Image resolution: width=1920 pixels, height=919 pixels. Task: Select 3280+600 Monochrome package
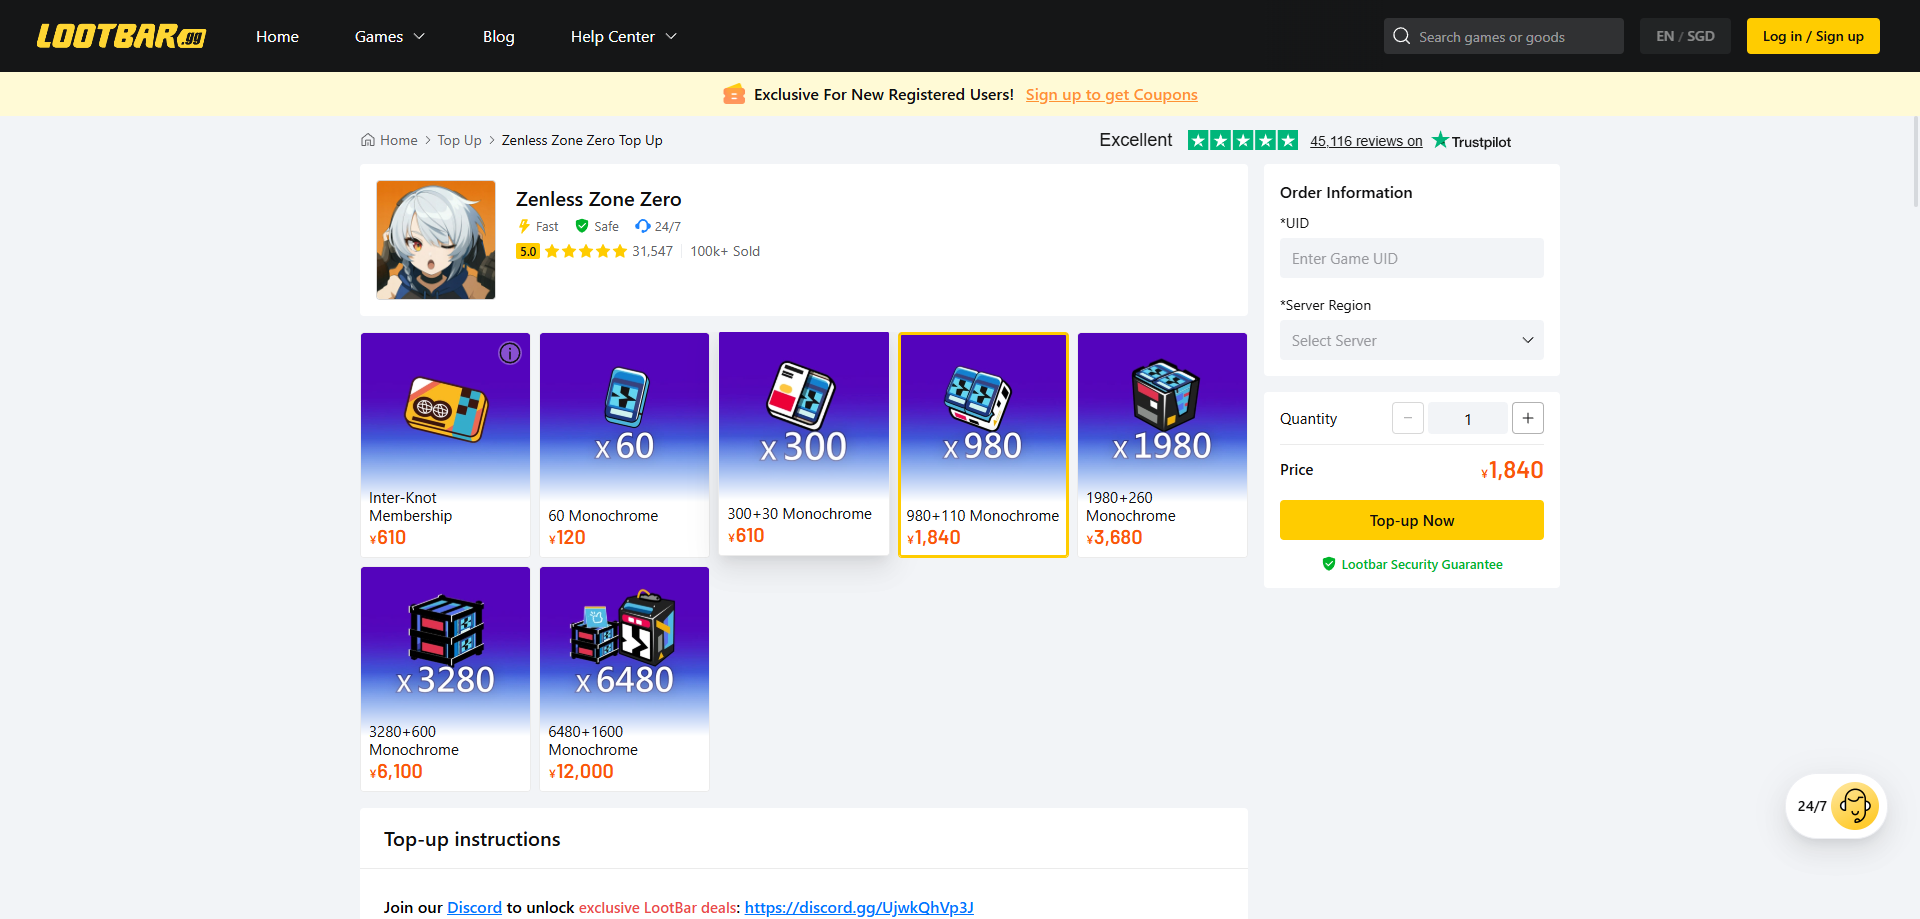pos(445,679)
